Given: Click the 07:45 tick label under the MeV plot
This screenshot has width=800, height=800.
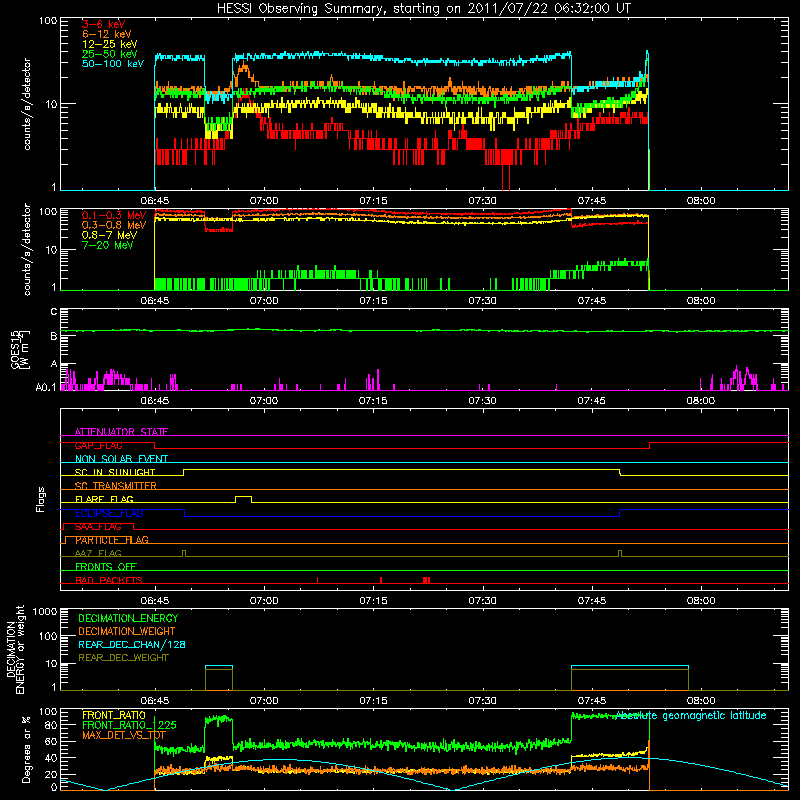Looking at the screenshot, I should [x=592, y=301].
